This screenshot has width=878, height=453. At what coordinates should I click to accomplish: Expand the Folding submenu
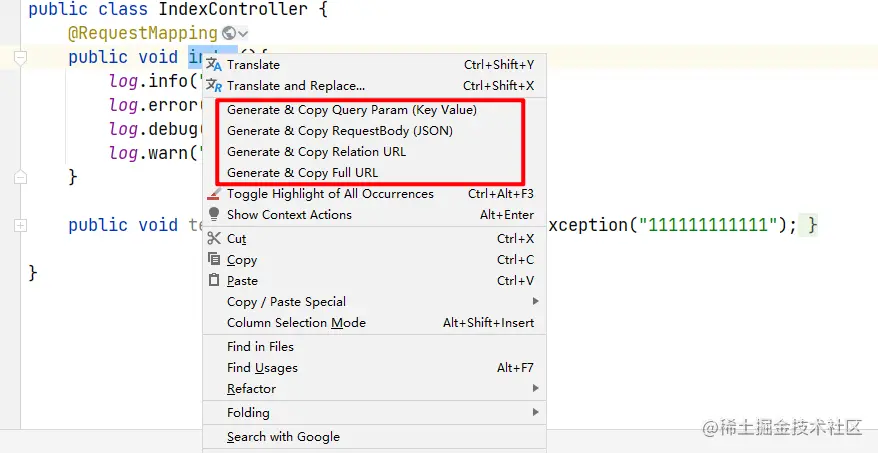[535, 413]
